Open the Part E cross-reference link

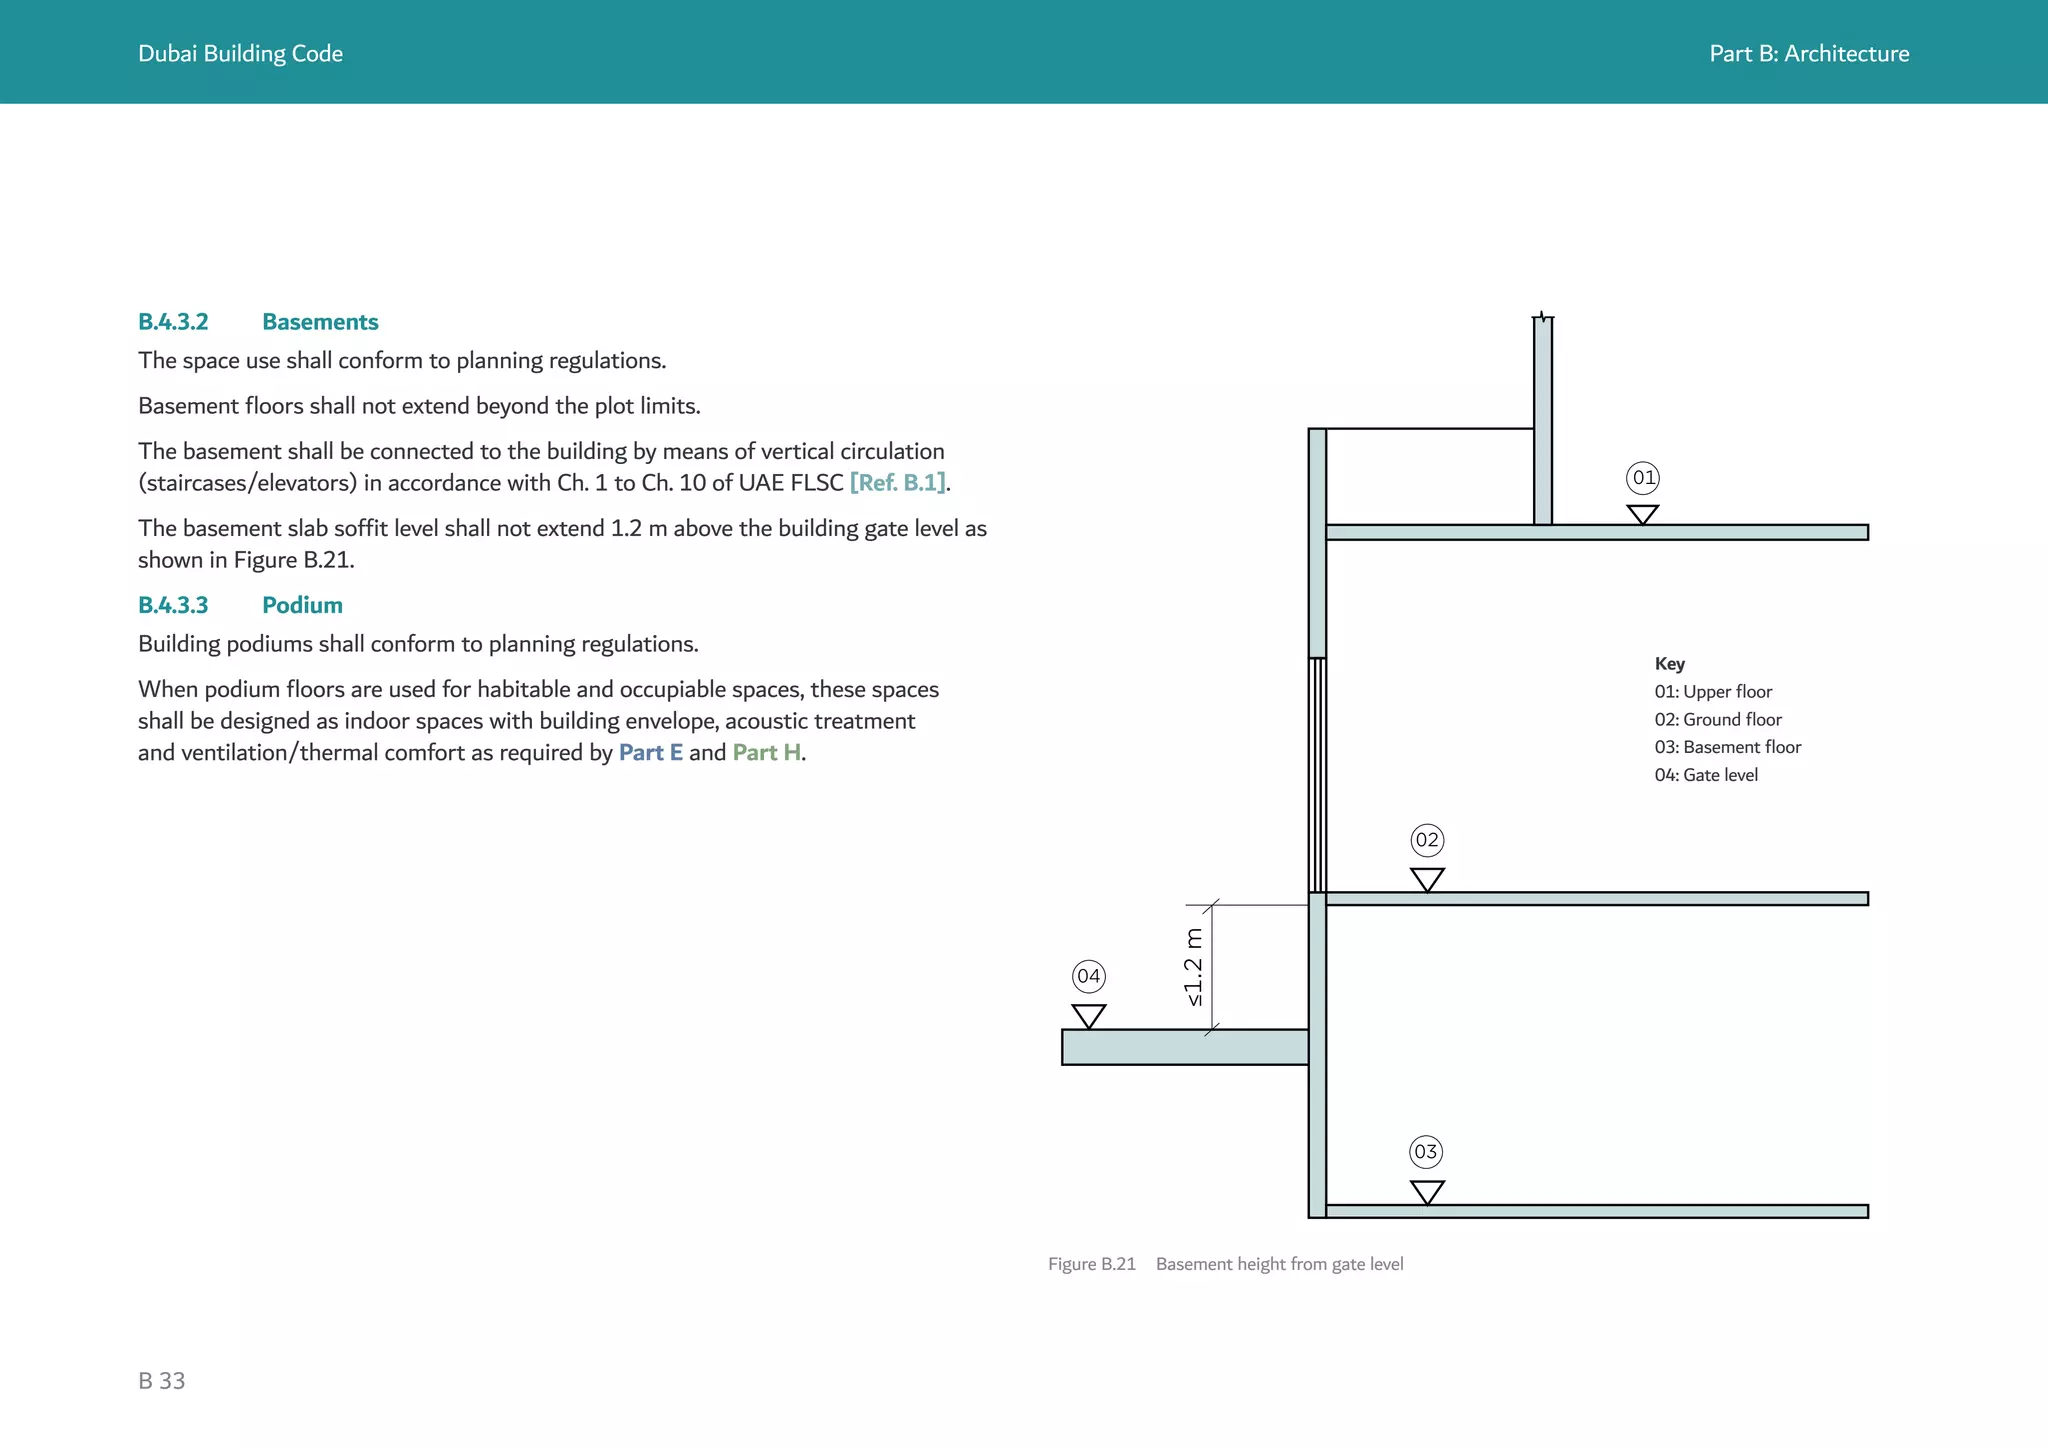click(650, 753)
